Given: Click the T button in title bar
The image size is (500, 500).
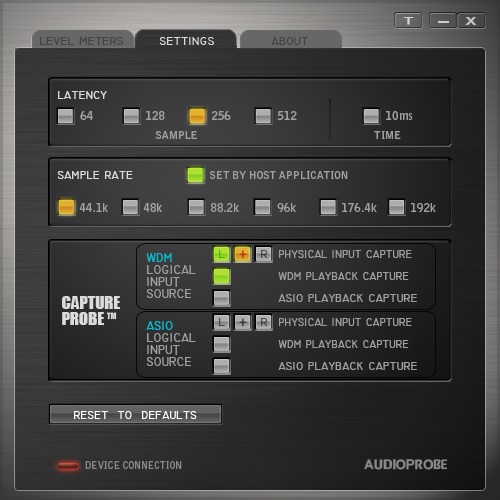Looking at the screenshot, I should pyautogui.click(x=408, y=21).
